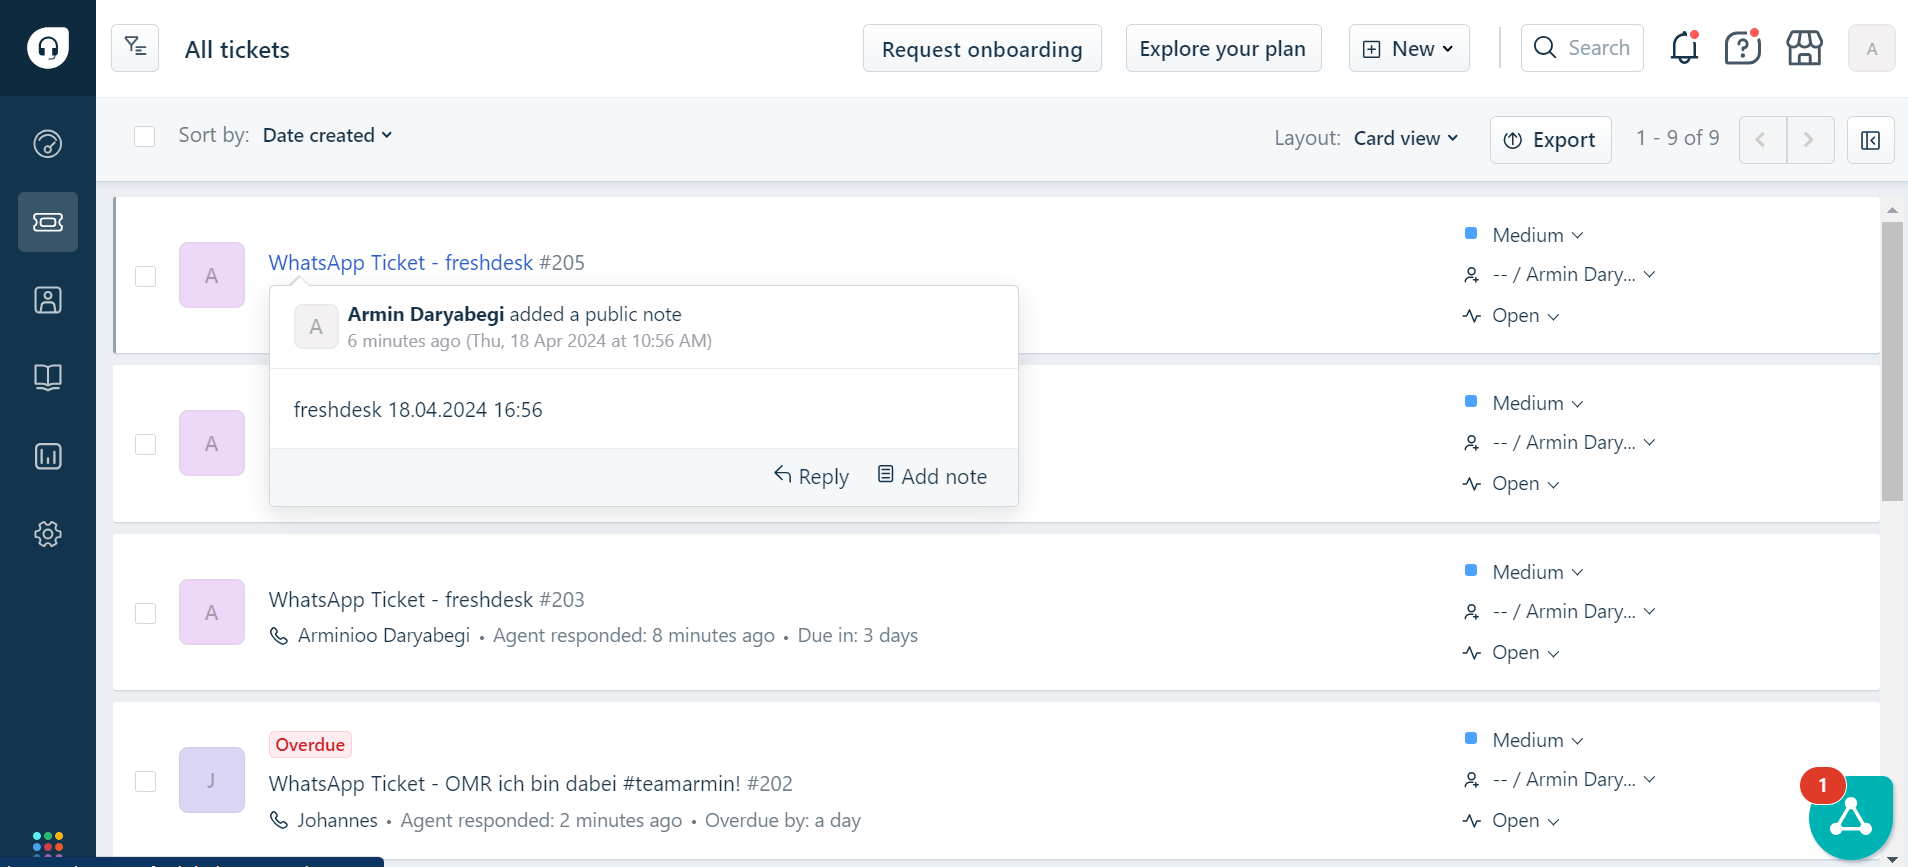1908x867 pixels.
Task: Open the help question mark icon
Action: (x=1743, y=47)
